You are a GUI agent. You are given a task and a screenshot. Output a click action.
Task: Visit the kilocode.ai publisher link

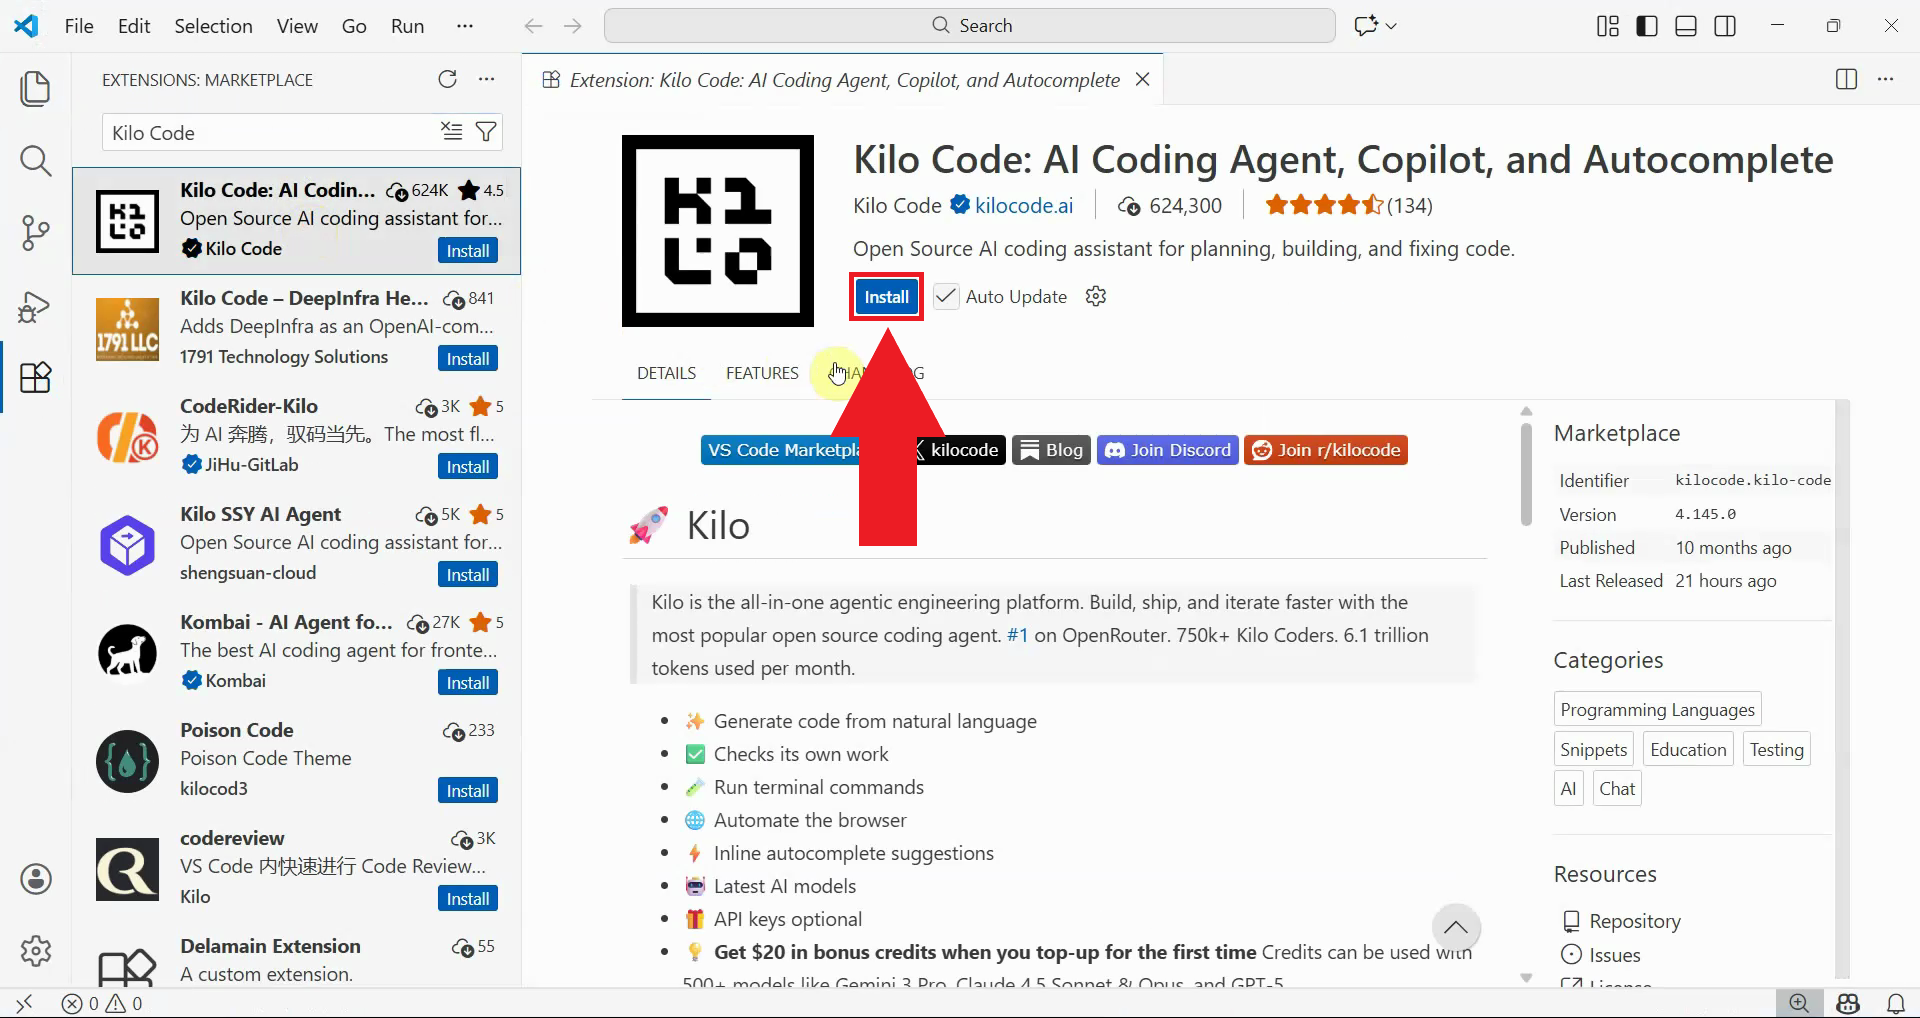[x=1022, y=205]
